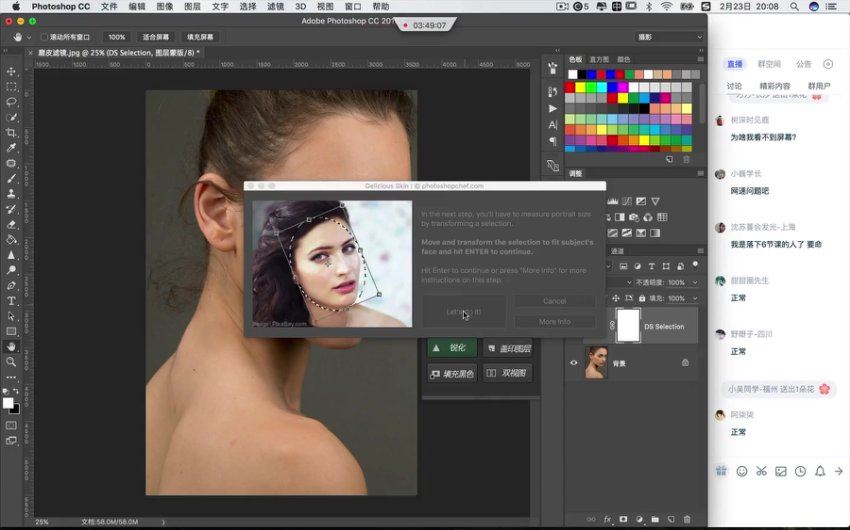Select the Move tool
Image resolution: width=850 pixels, height=530 pixels.
click(x=11, y=72)
